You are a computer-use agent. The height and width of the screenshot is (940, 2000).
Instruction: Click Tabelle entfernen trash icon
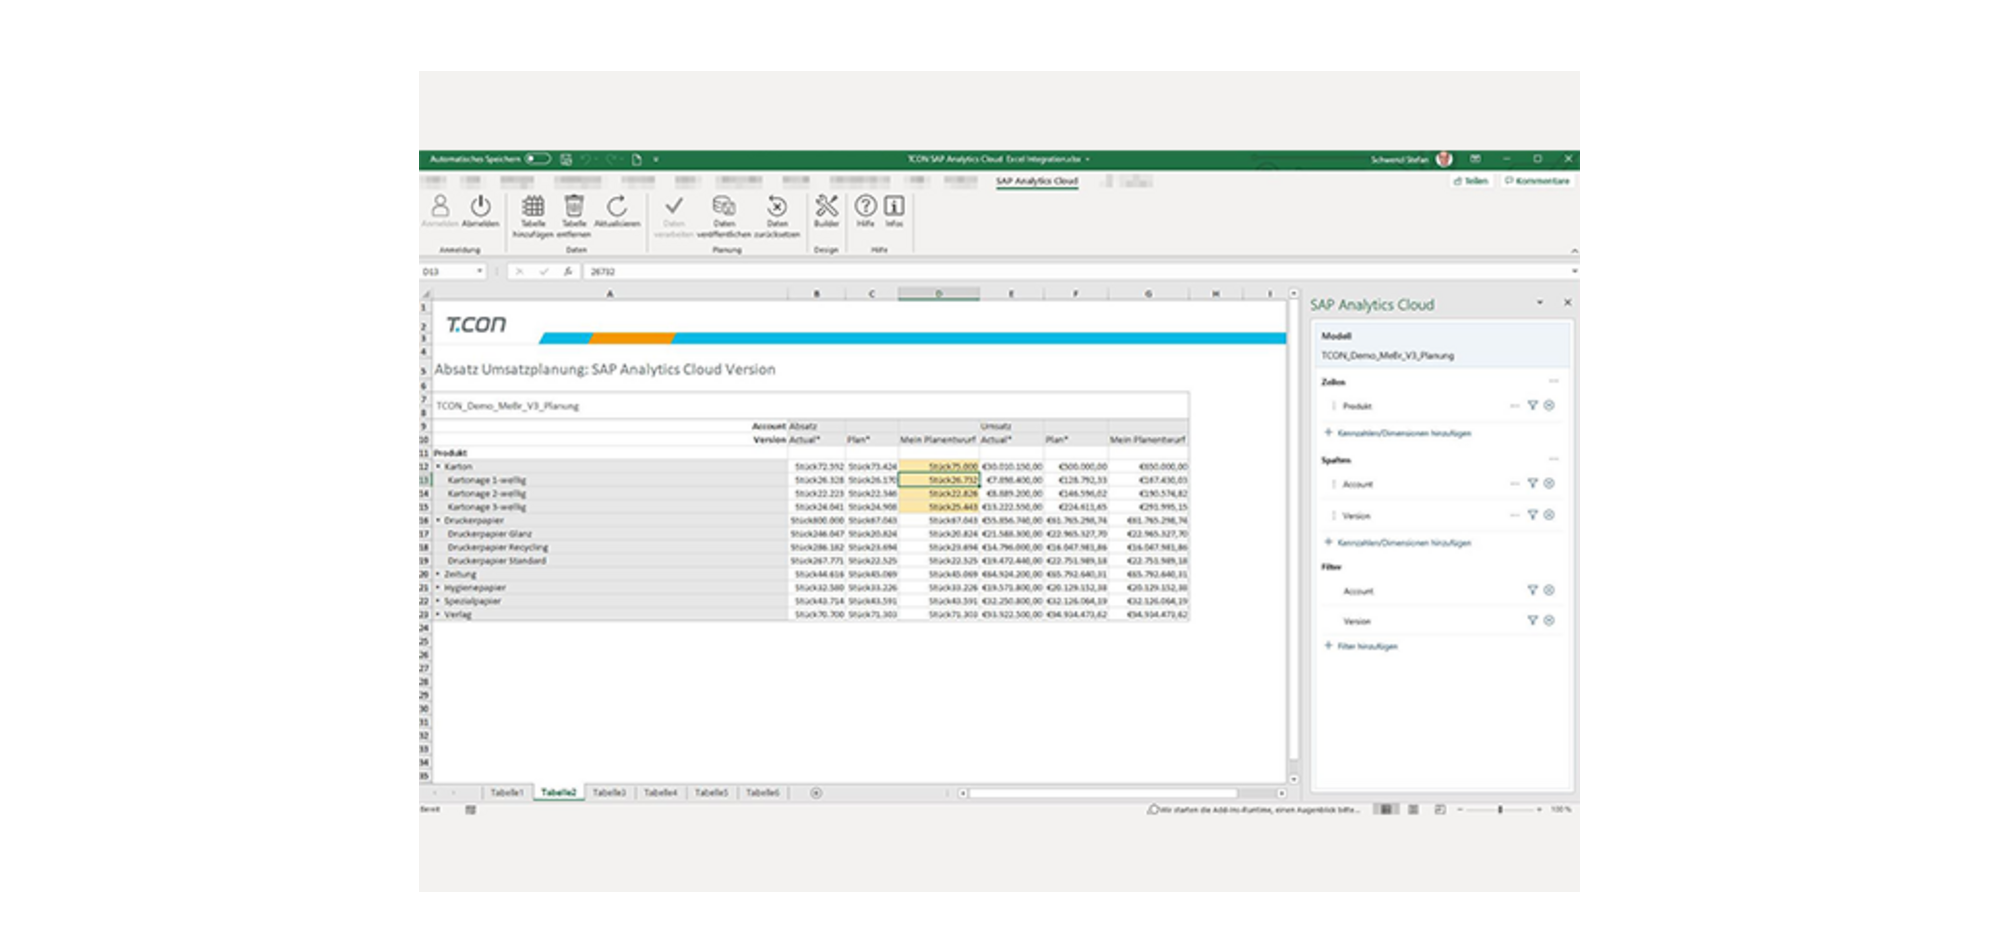click(574, 205)
